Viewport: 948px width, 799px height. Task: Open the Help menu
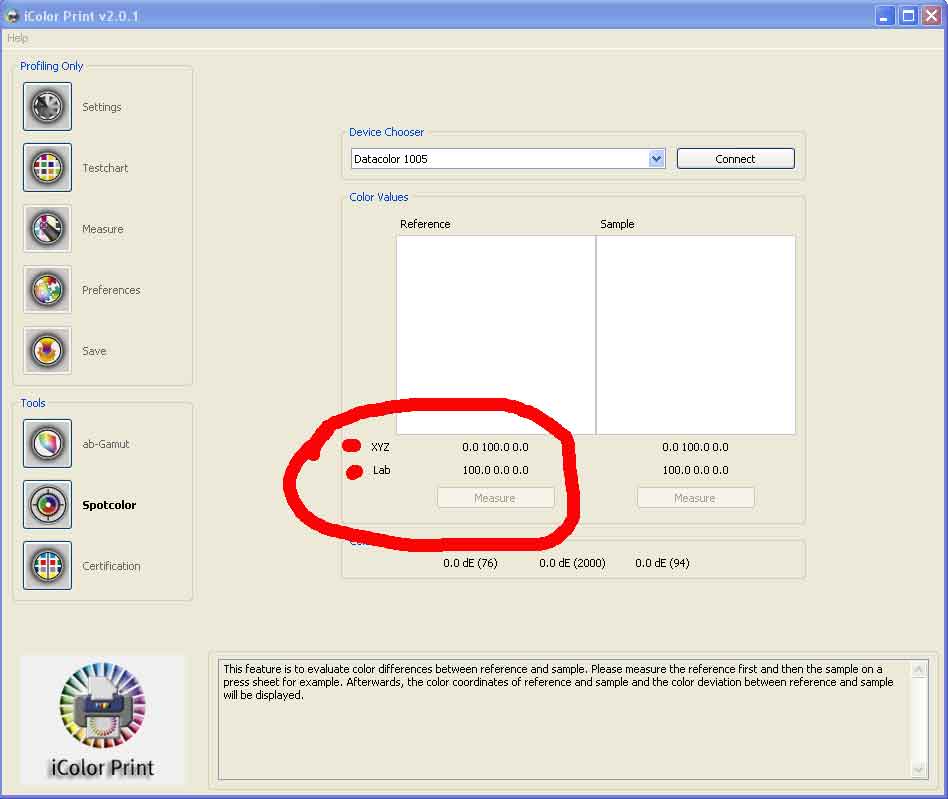[18, 38]
